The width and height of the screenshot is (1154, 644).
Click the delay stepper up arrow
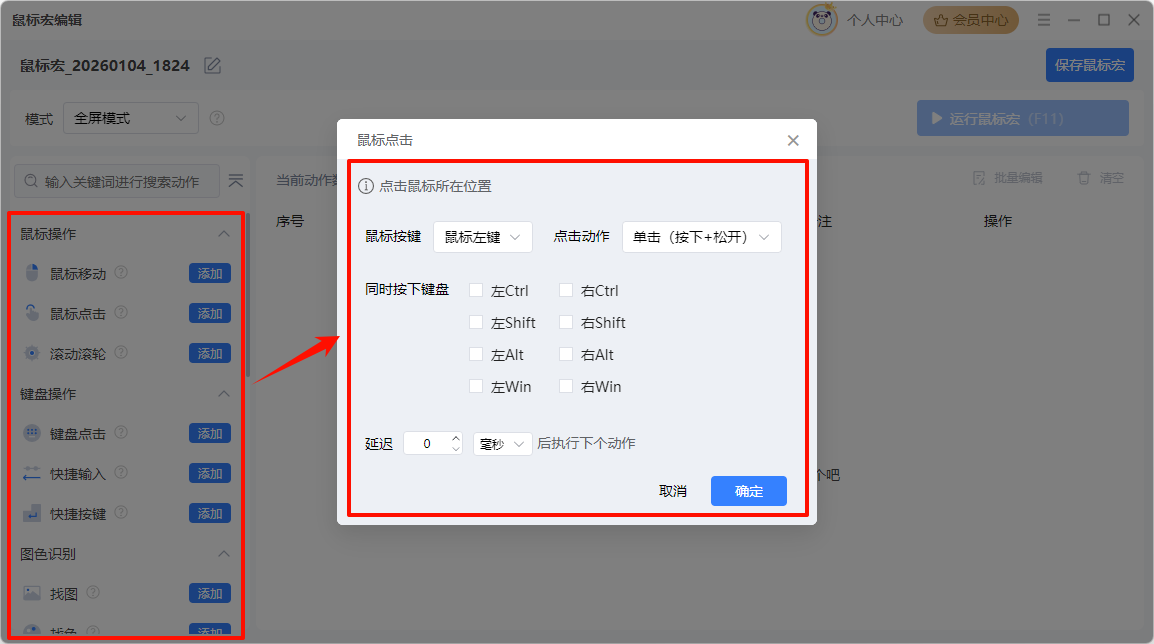(455, 437)
